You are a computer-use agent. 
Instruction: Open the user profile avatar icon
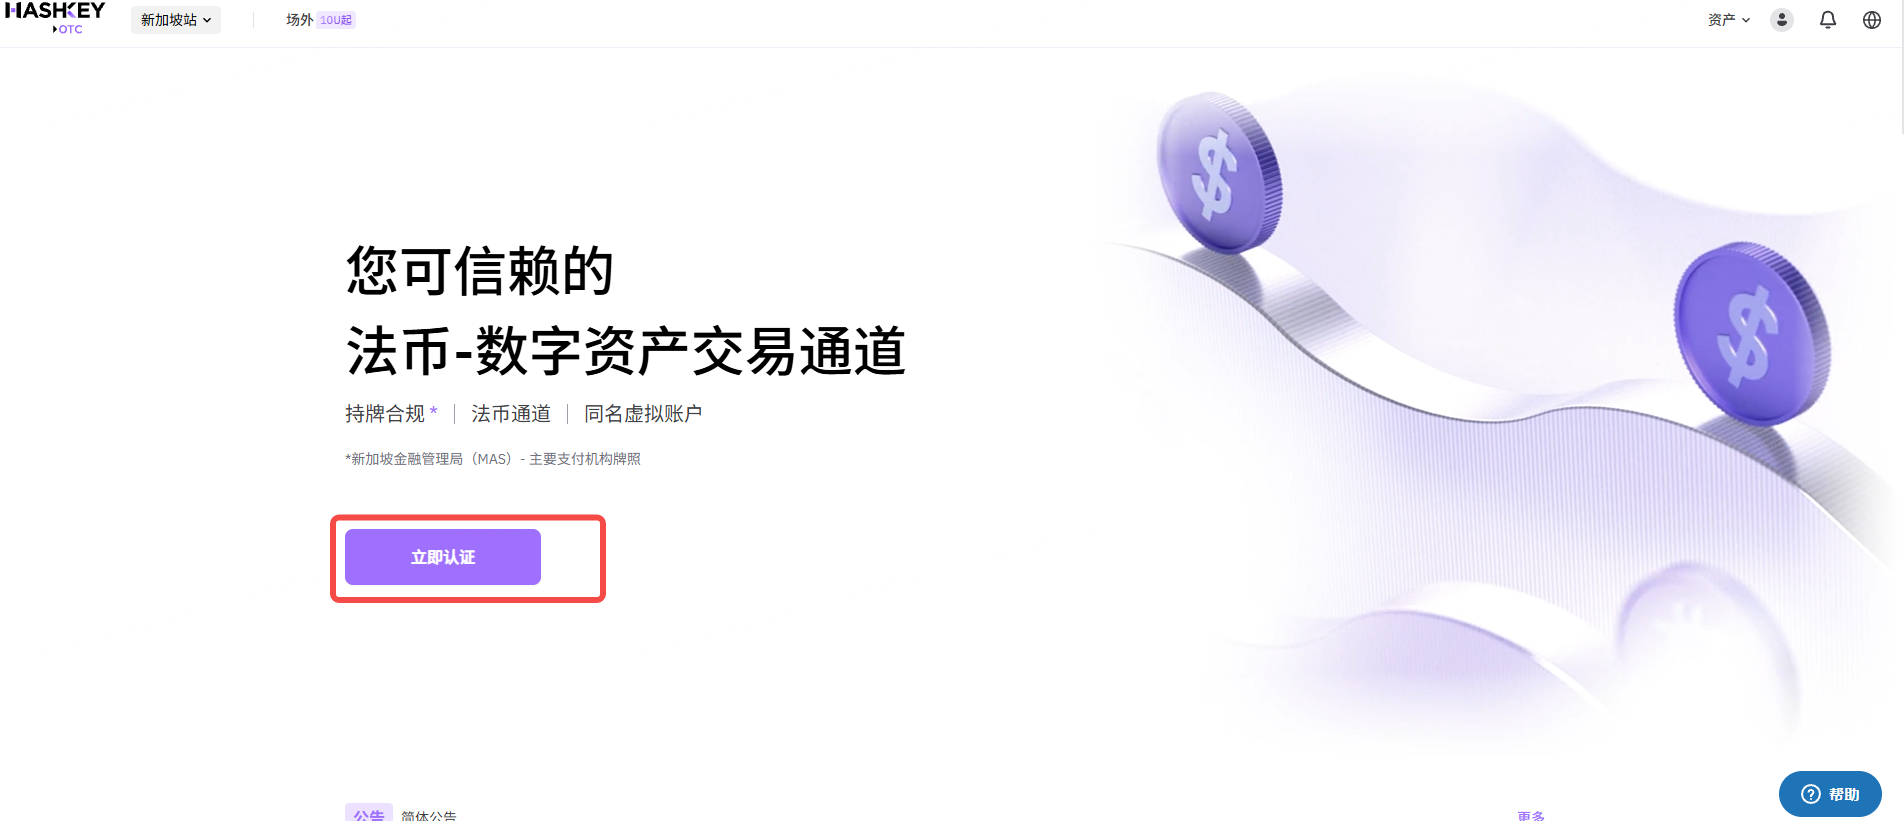click(1782, 20)
